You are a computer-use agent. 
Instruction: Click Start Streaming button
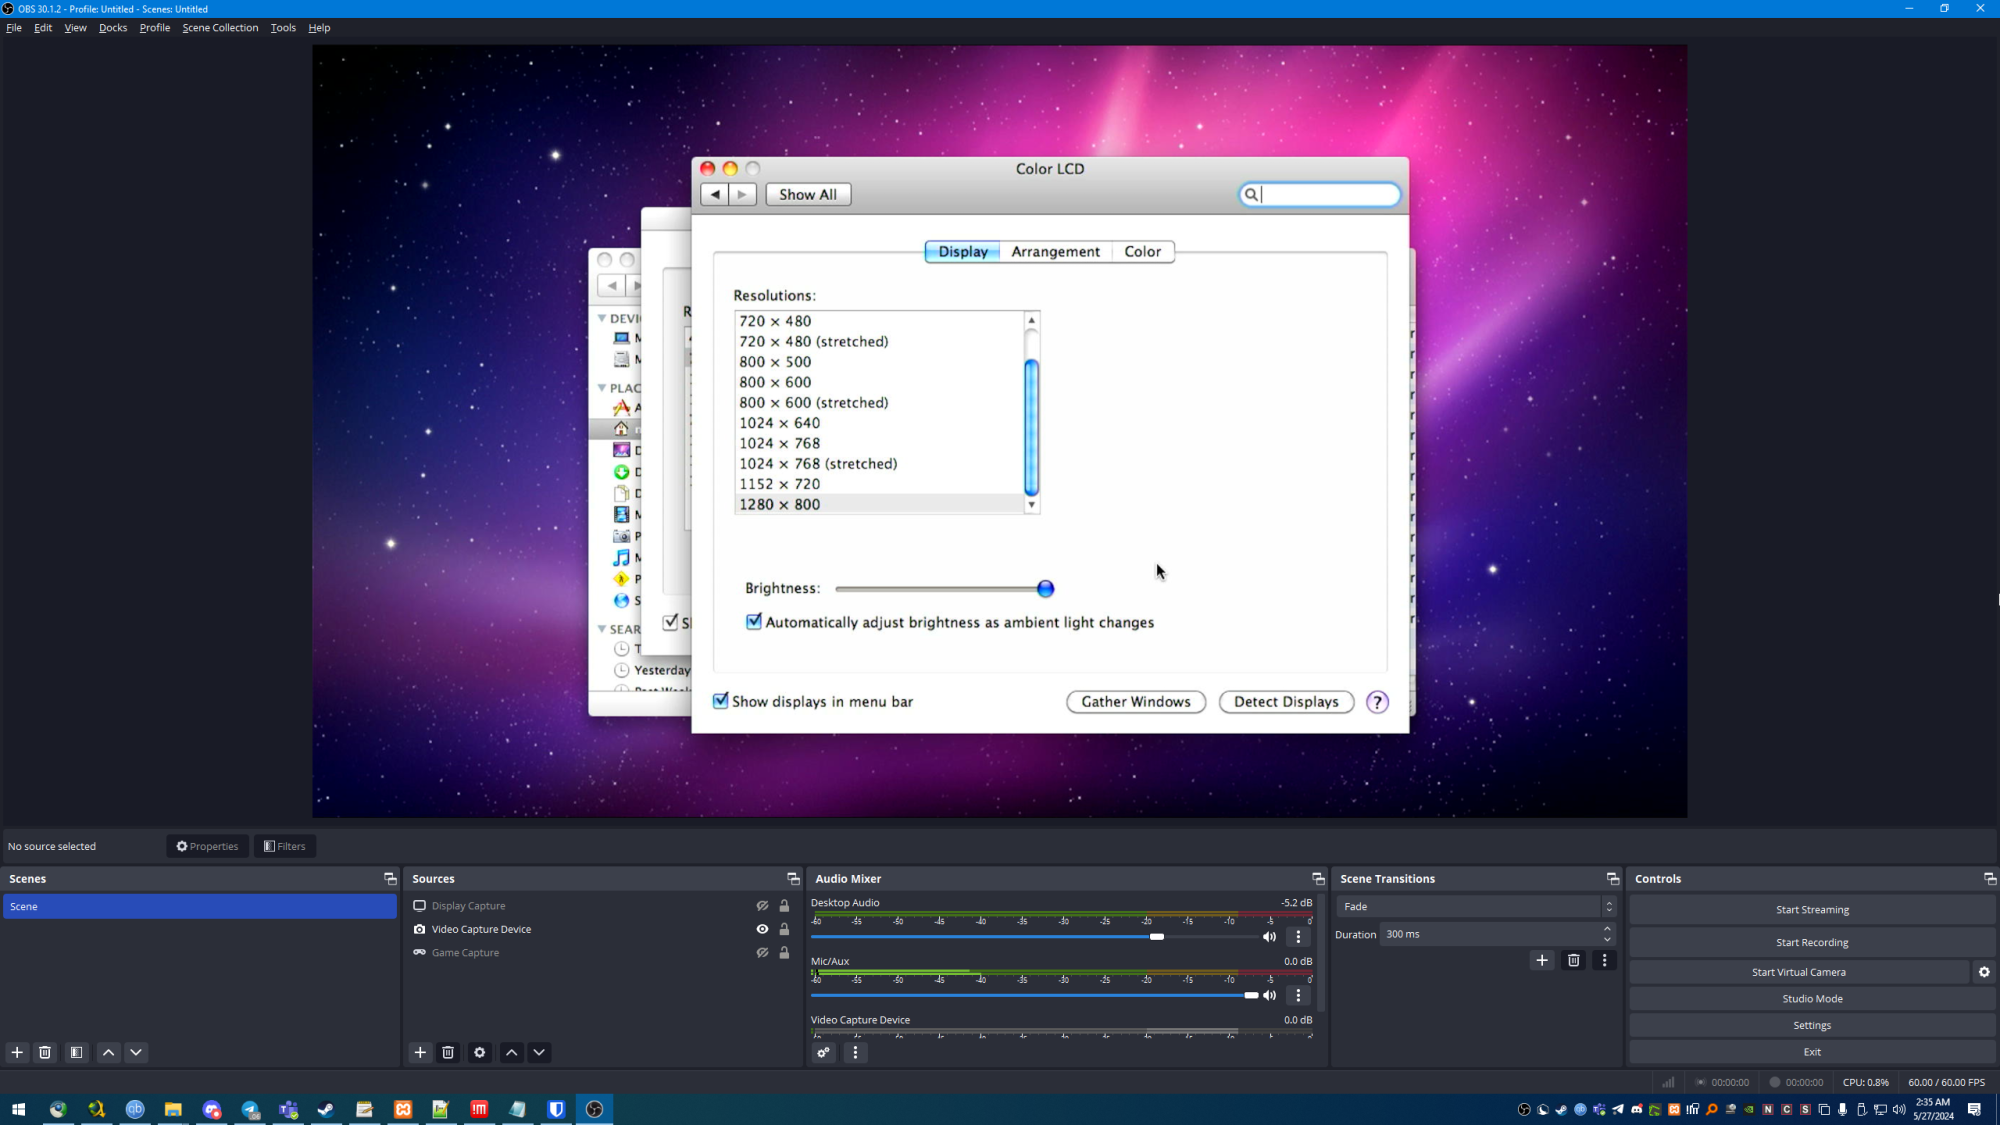[x=1812, y=910]
